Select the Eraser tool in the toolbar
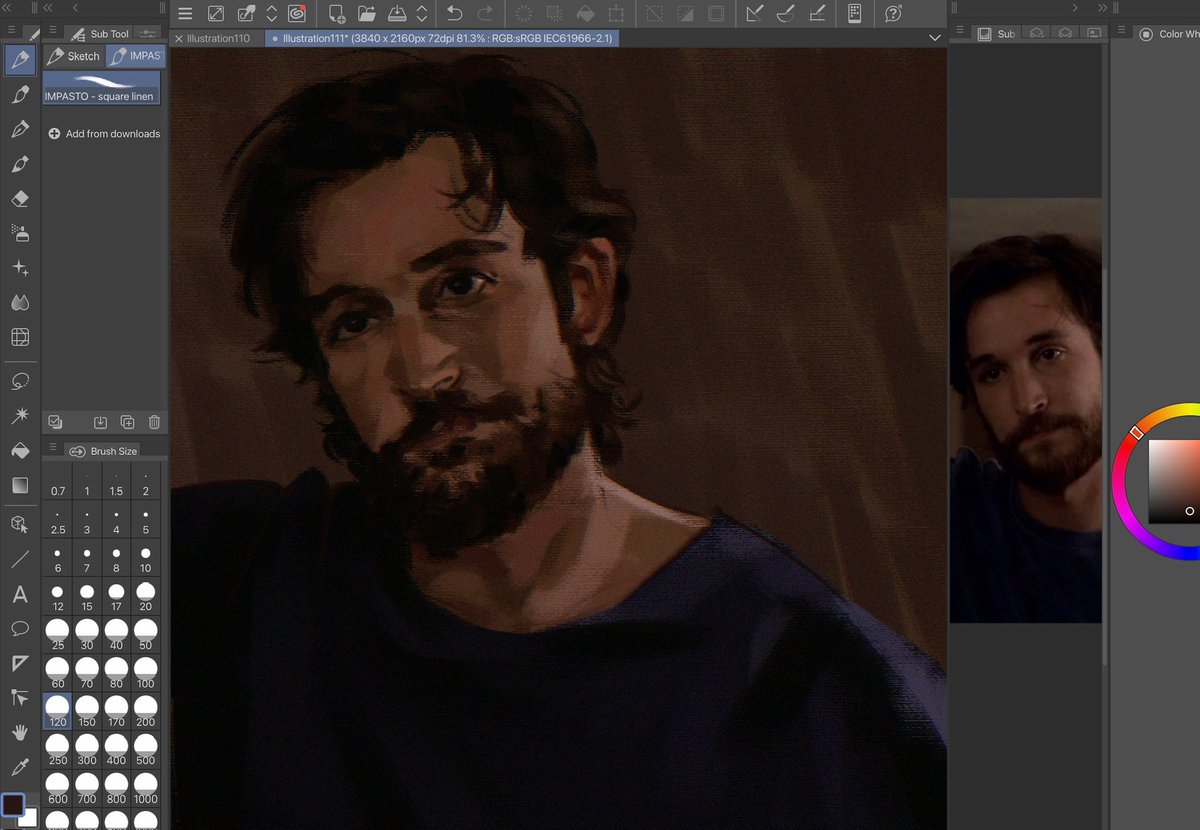Image resolution: width=1200 pixels, height=830 pixels. (20, 198)
